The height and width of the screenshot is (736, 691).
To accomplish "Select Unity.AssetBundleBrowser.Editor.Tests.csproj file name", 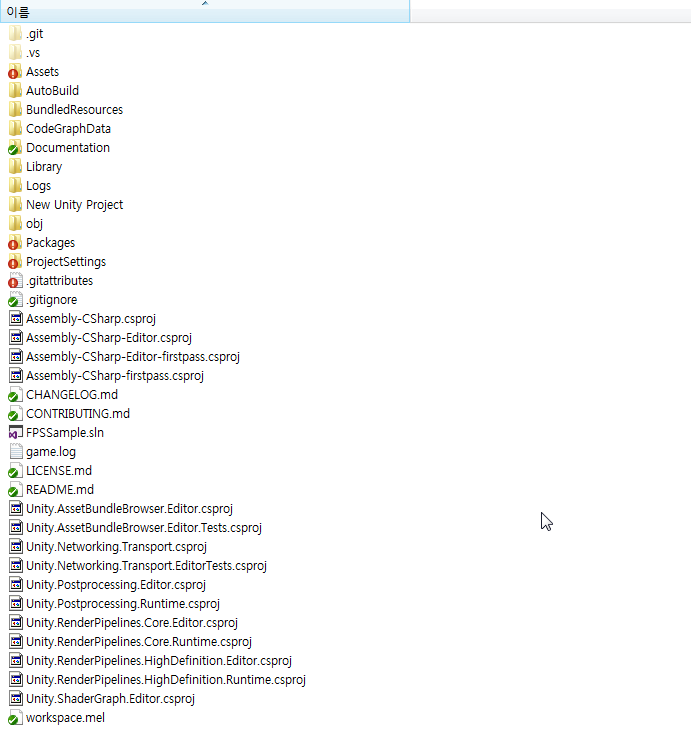I will [144, 528].
